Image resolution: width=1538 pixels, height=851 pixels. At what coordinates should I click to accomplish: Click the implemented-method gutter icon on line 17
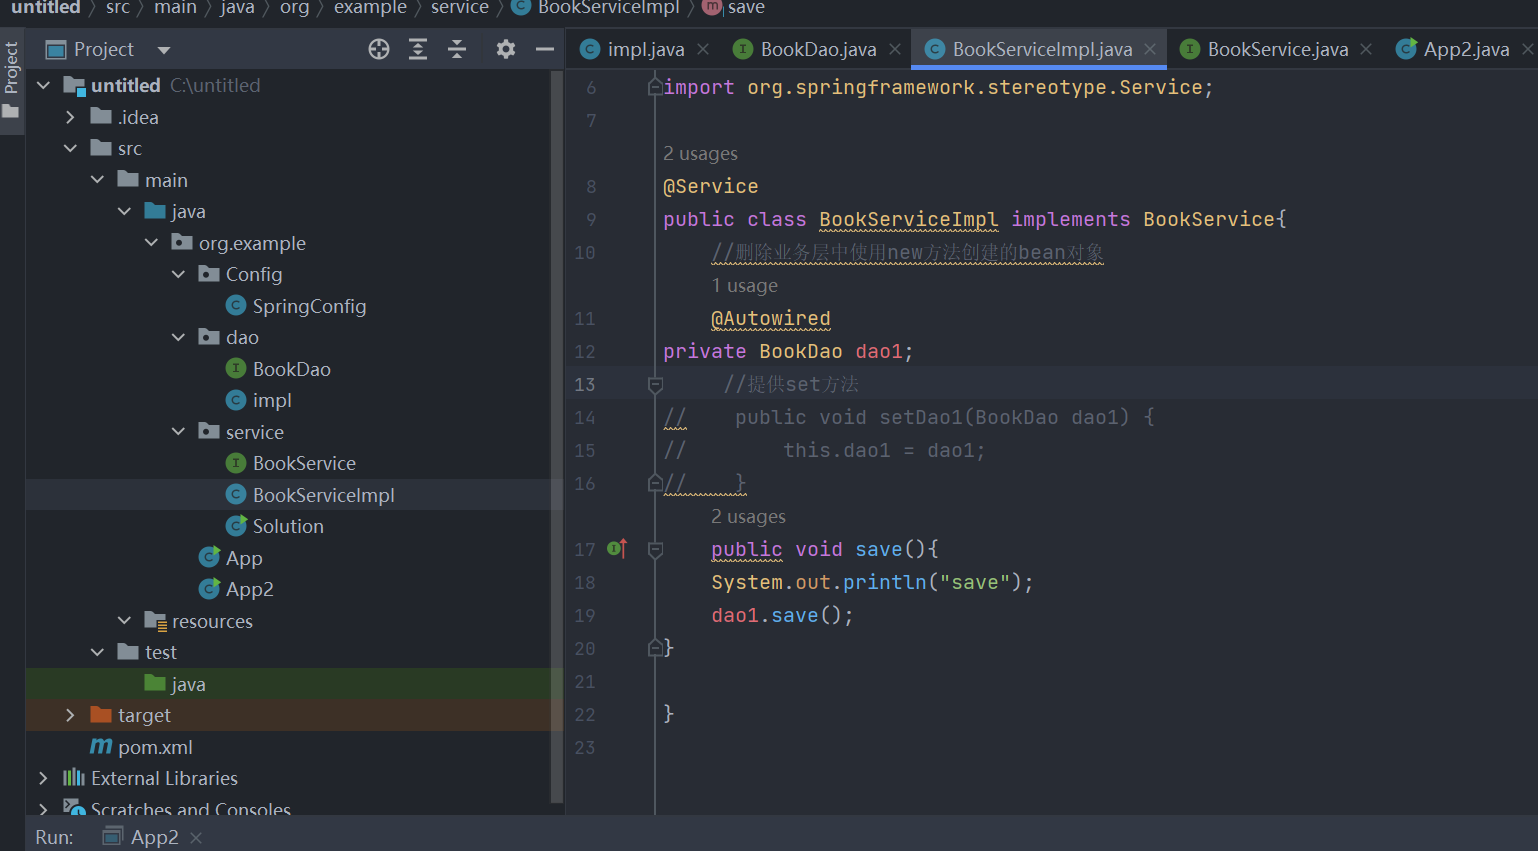(617, 548)
